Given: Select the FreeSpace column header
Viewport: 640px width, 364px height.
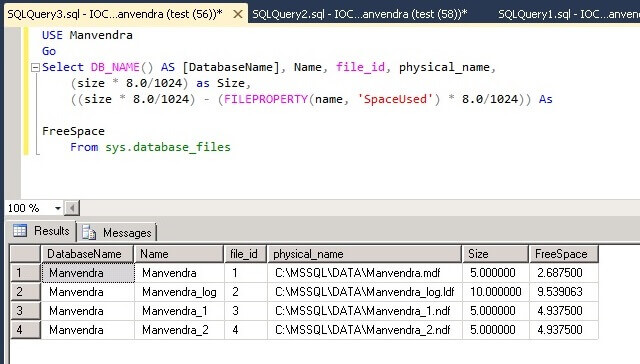Looking at the screenshot, I should pos(564,254).
